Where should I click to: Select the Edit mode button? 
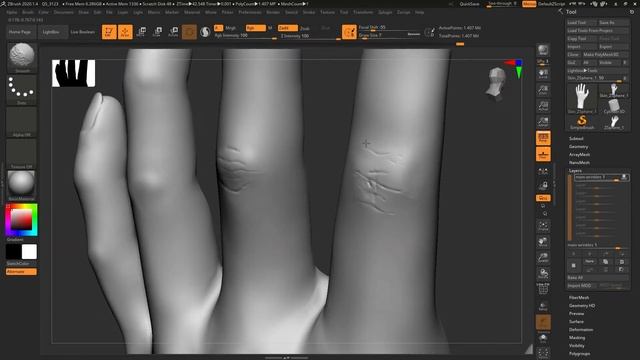[x=109, y=32]
